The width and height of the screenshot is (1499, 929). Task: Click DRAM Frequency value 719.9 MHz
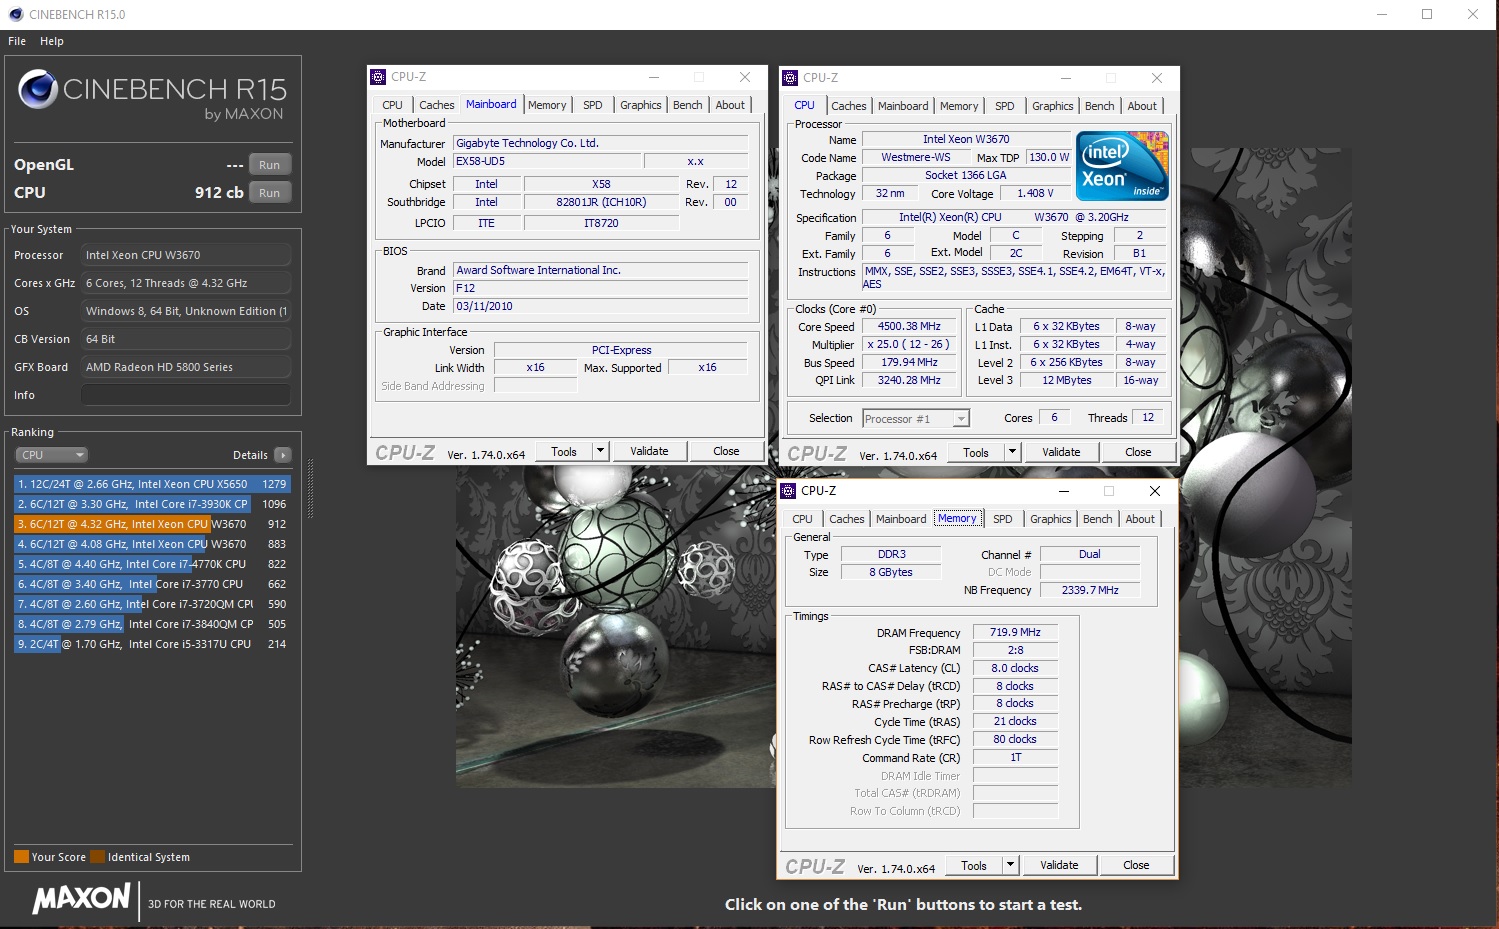pos(1015,632)
